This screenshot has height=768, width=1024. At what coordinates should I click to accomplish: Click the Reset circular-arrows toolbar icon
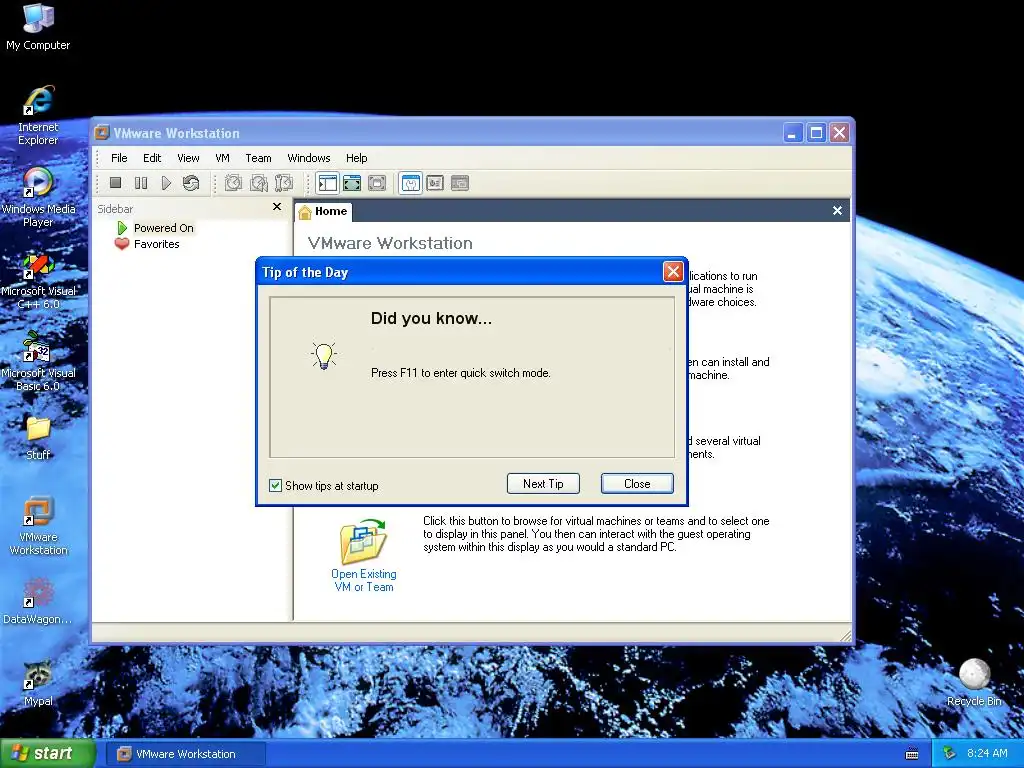click(x=191, y=183)
